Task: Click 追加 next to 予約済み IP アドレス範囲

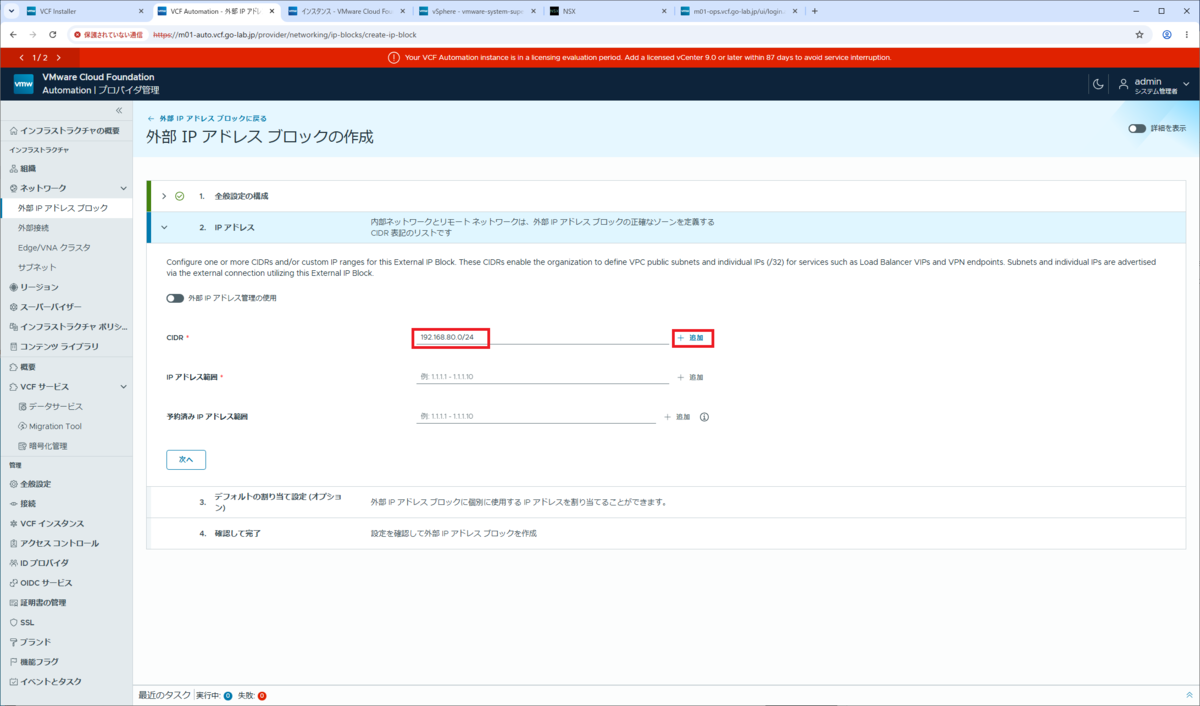Action: coord(678,416)
